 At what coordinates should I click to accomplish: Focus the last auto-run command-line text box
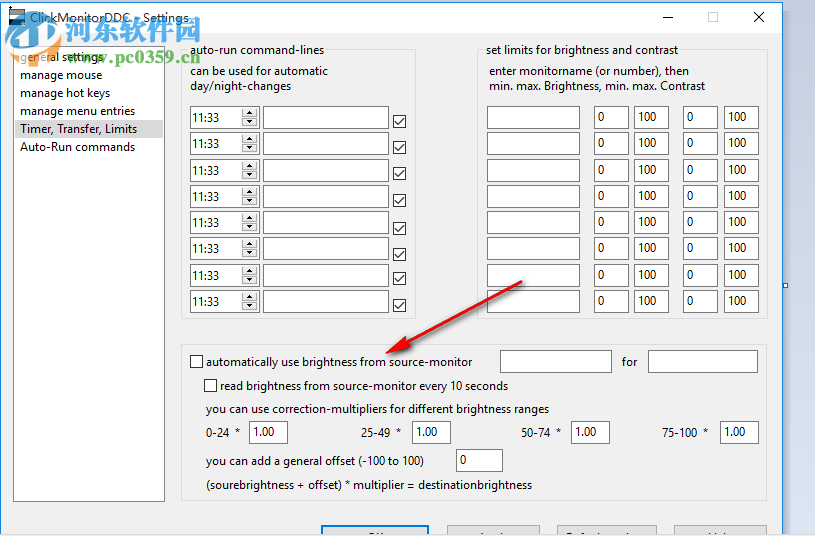point(326,302)
